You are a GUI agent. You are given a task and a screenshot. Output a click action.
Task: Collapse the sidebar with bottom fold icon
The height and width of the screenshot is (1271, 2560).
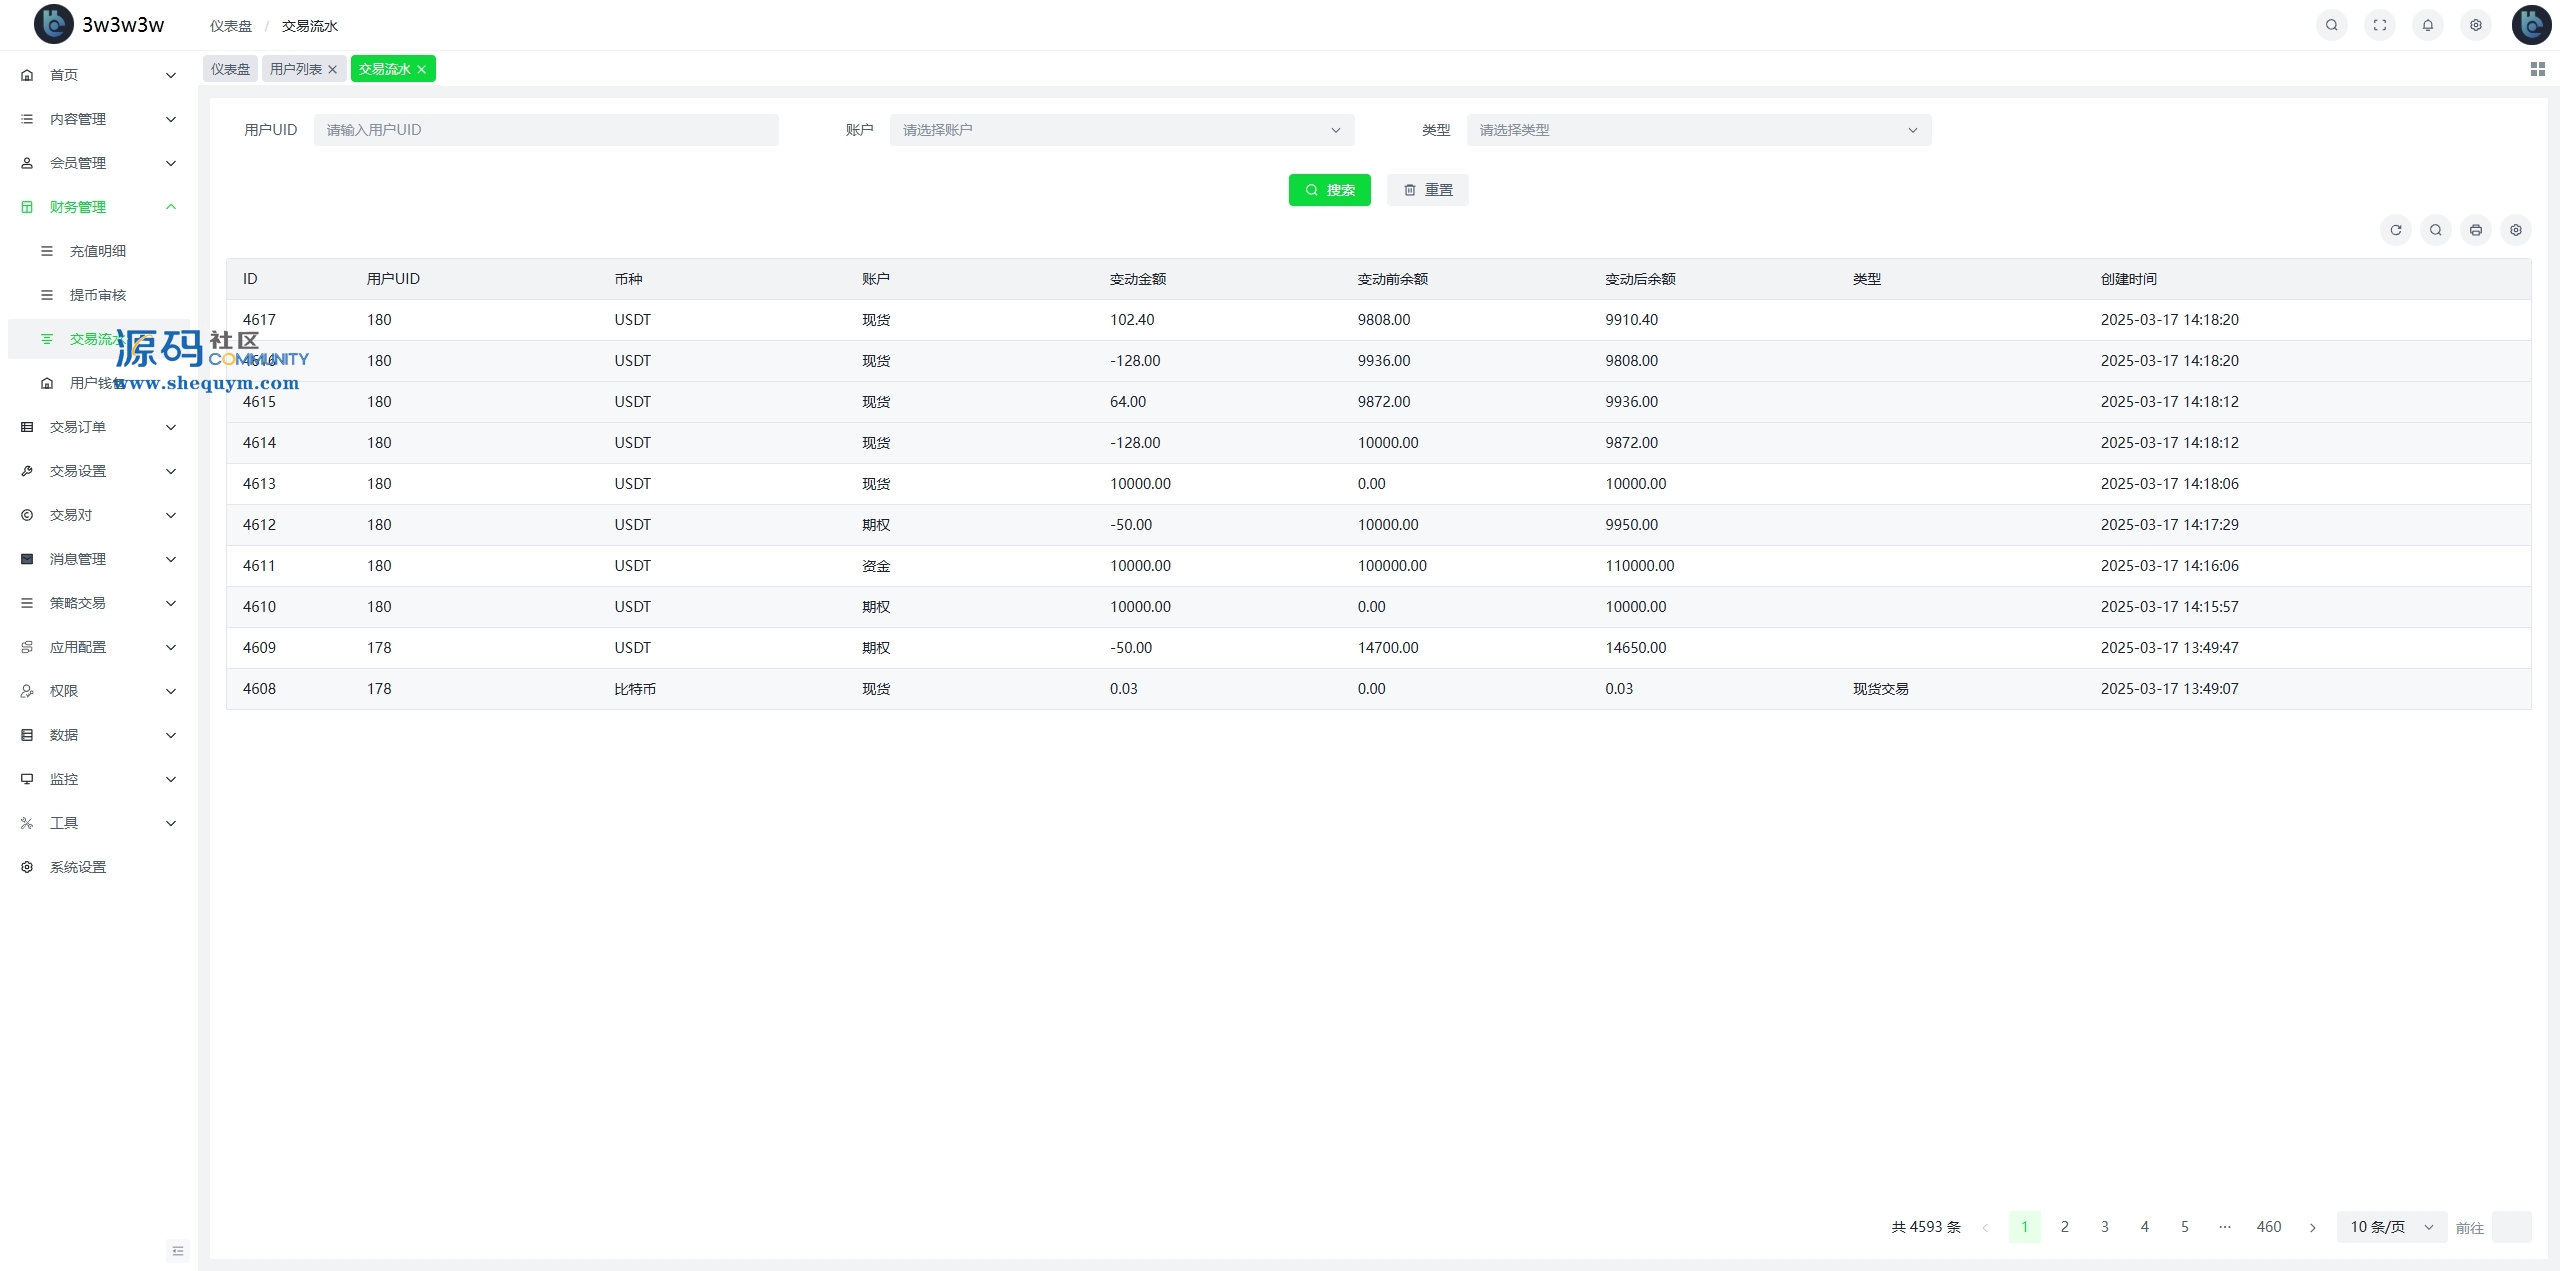[x=178, y=1250]
